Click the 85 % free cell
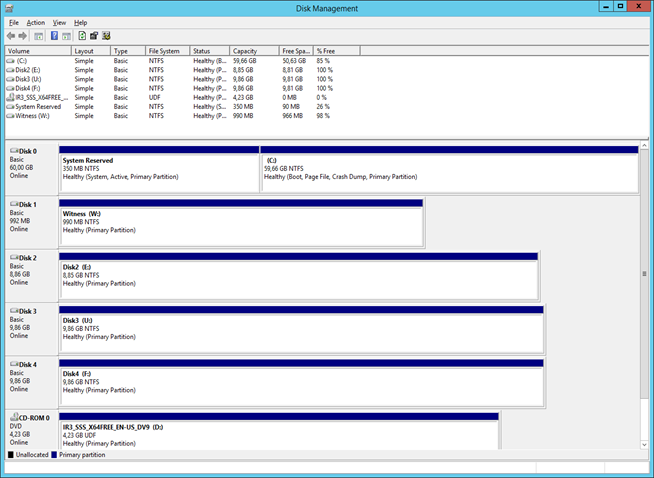The width and height of the screenshot is (654, 478). pyautogui.click(x=323, y=61)
